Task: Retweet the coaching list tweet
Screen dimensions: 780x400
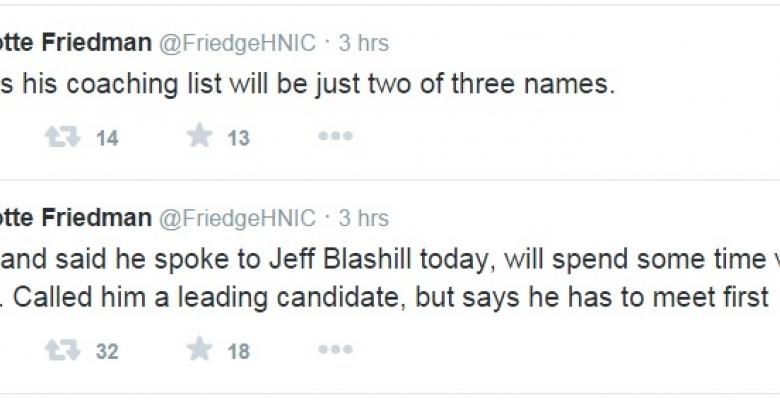Action: pos(62,137)
